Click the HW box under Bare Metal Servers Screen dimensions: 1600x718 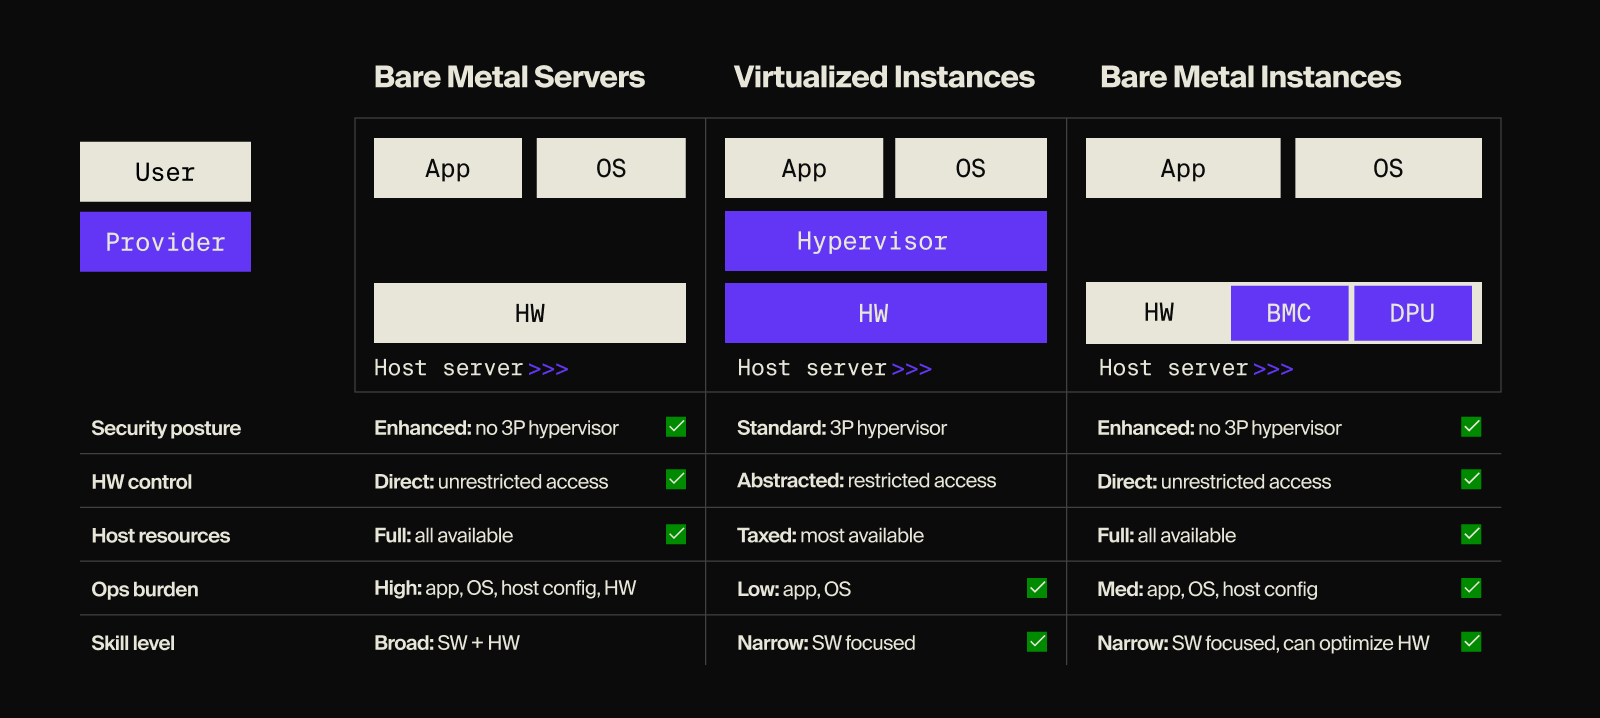click(x=530, y=313)
